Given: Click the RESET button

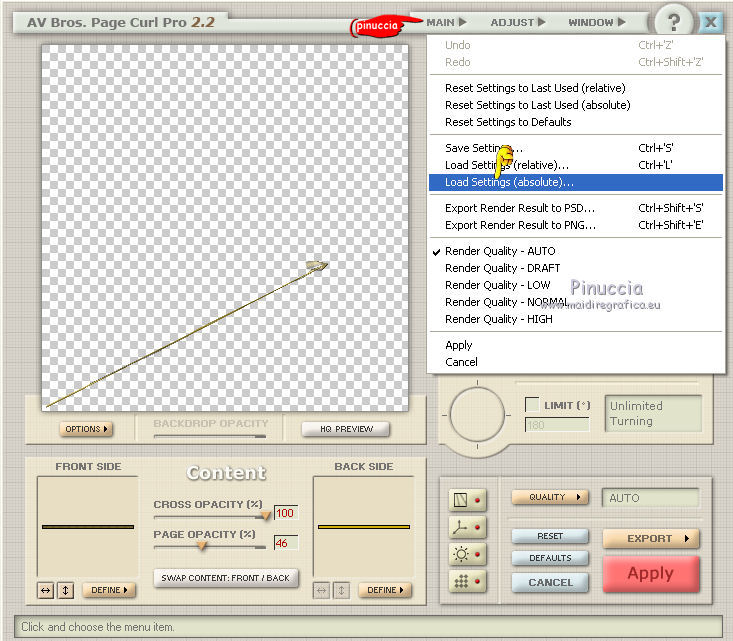Looking at the screenshot, I should 550,536.
